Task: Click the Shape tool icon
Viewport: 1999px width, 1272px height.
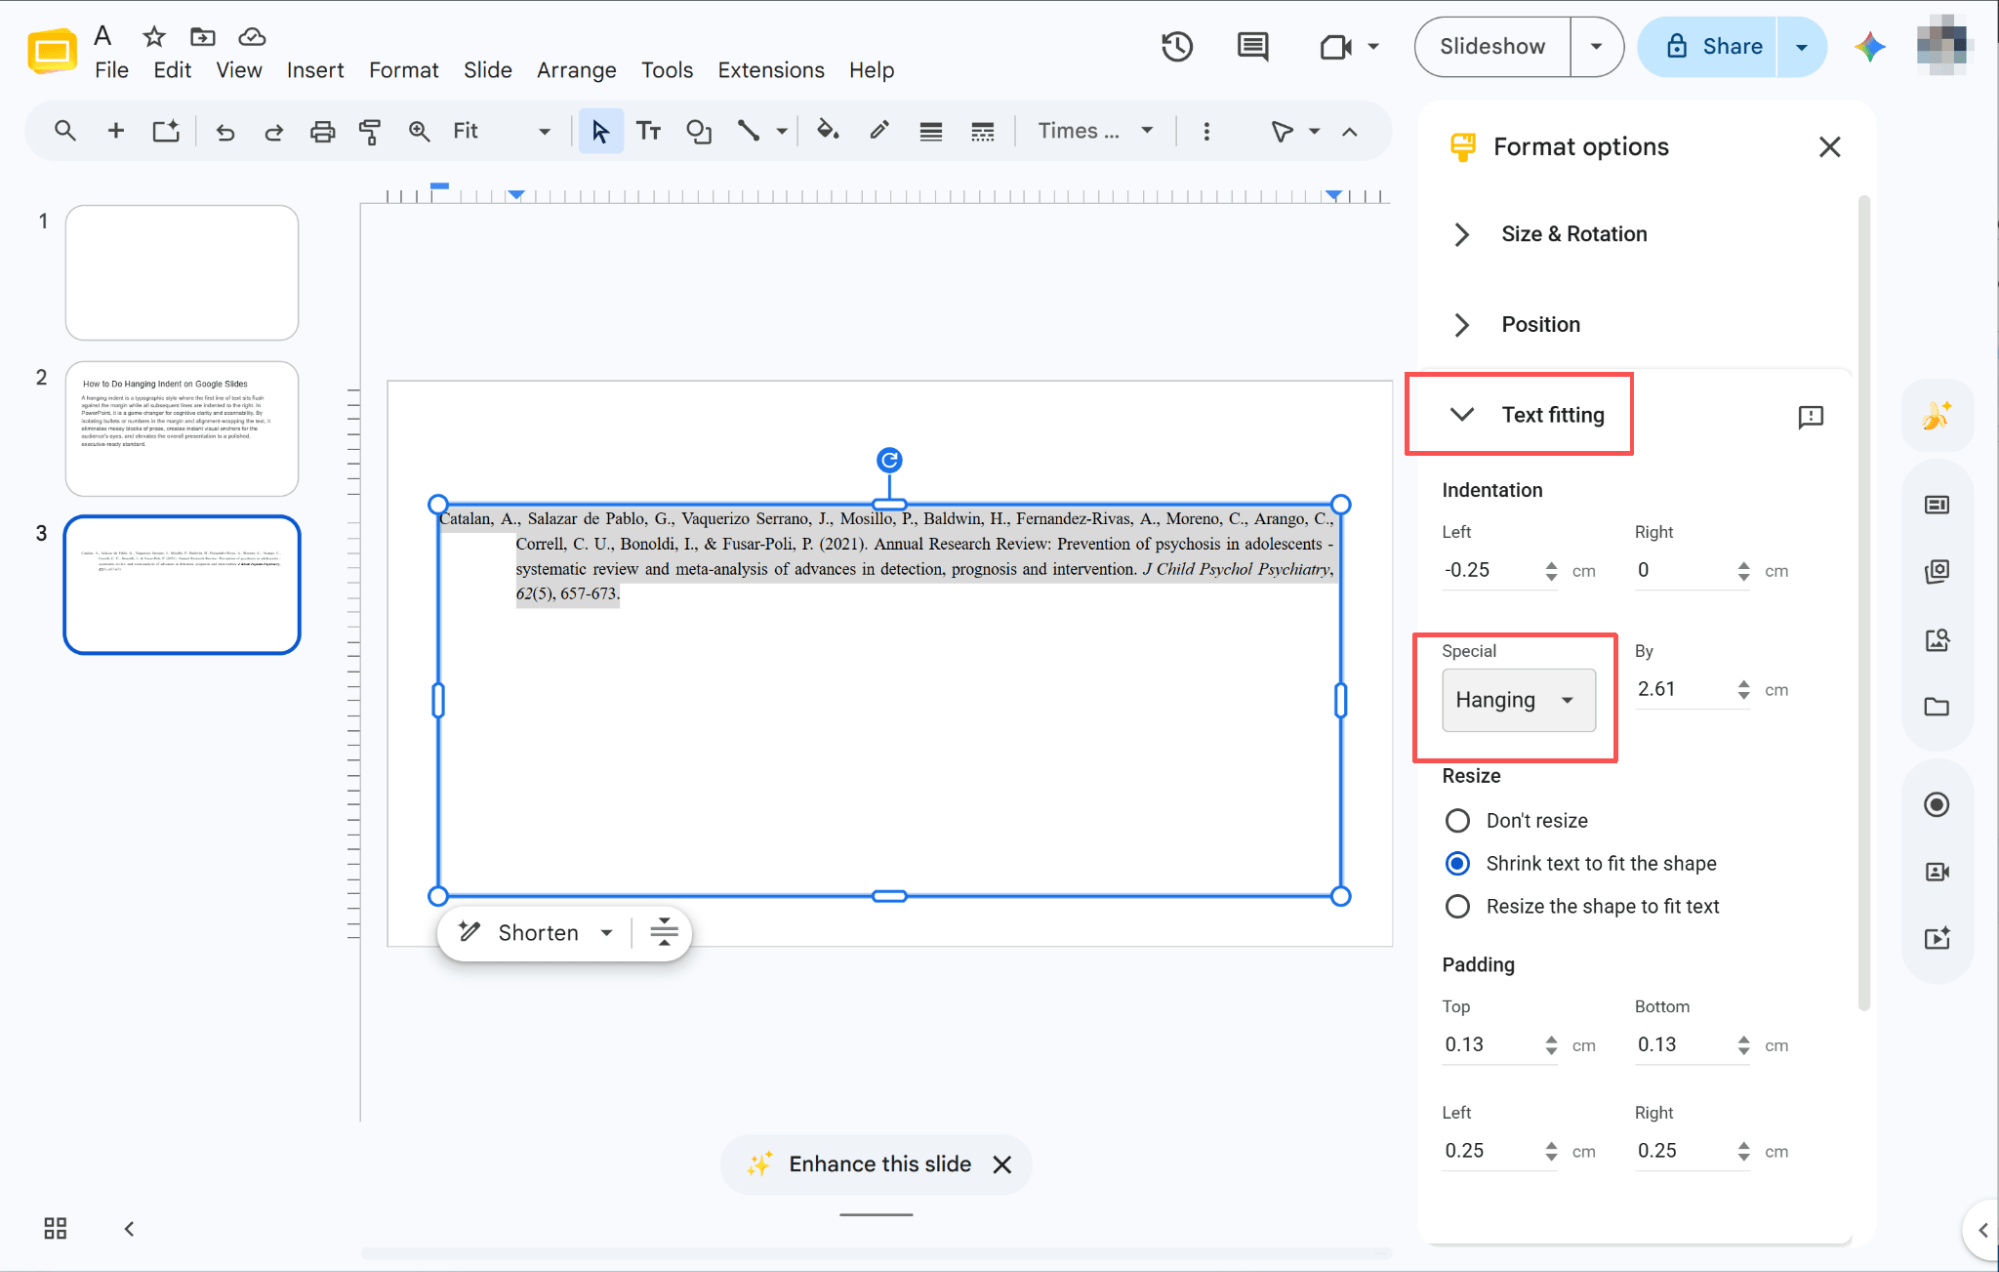Action: (x=698, y=131)
